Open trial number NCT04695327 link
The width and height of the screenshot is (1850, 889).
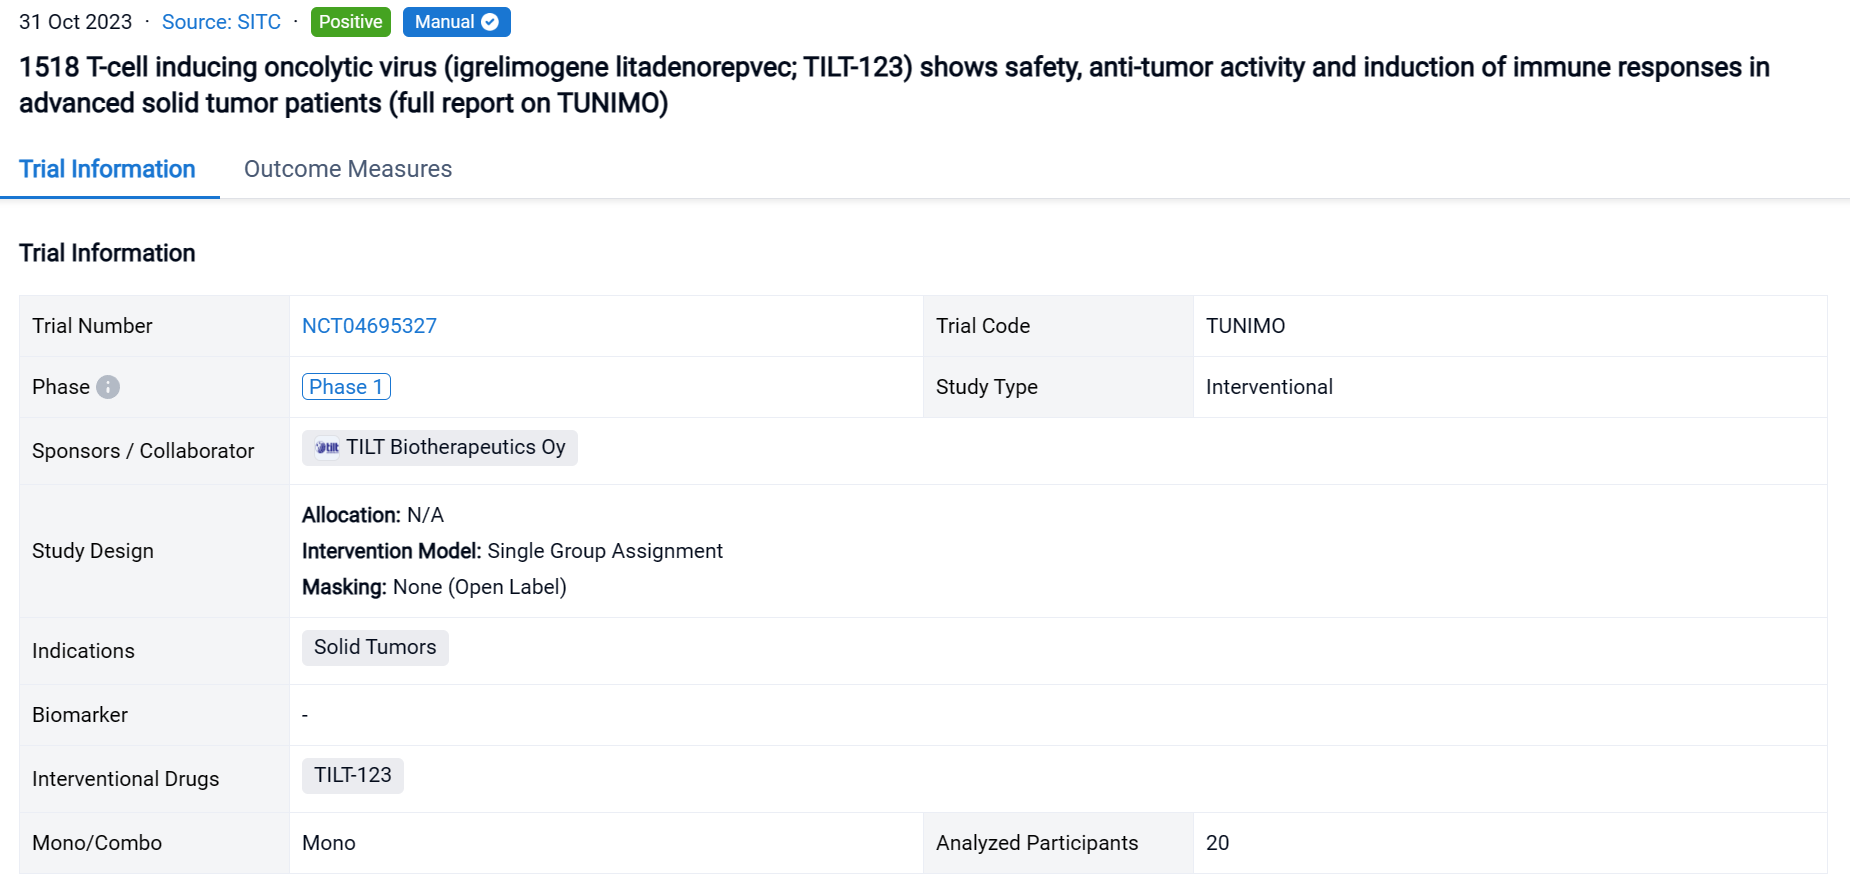click(369, 326)
